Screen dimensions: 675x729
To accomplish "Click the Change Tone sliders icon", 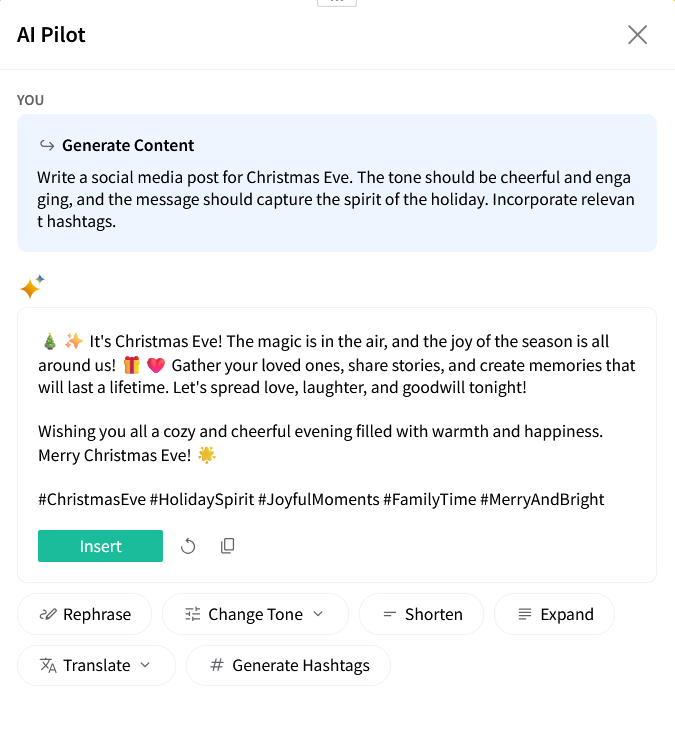I will click(x=193, y=614).
